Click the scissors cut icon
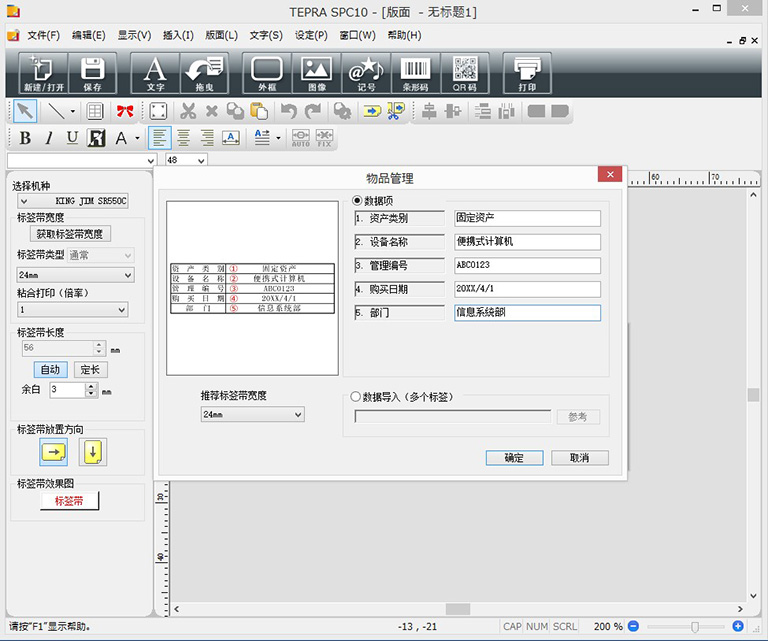Screen dimensions: 768x641 (188, 111)
